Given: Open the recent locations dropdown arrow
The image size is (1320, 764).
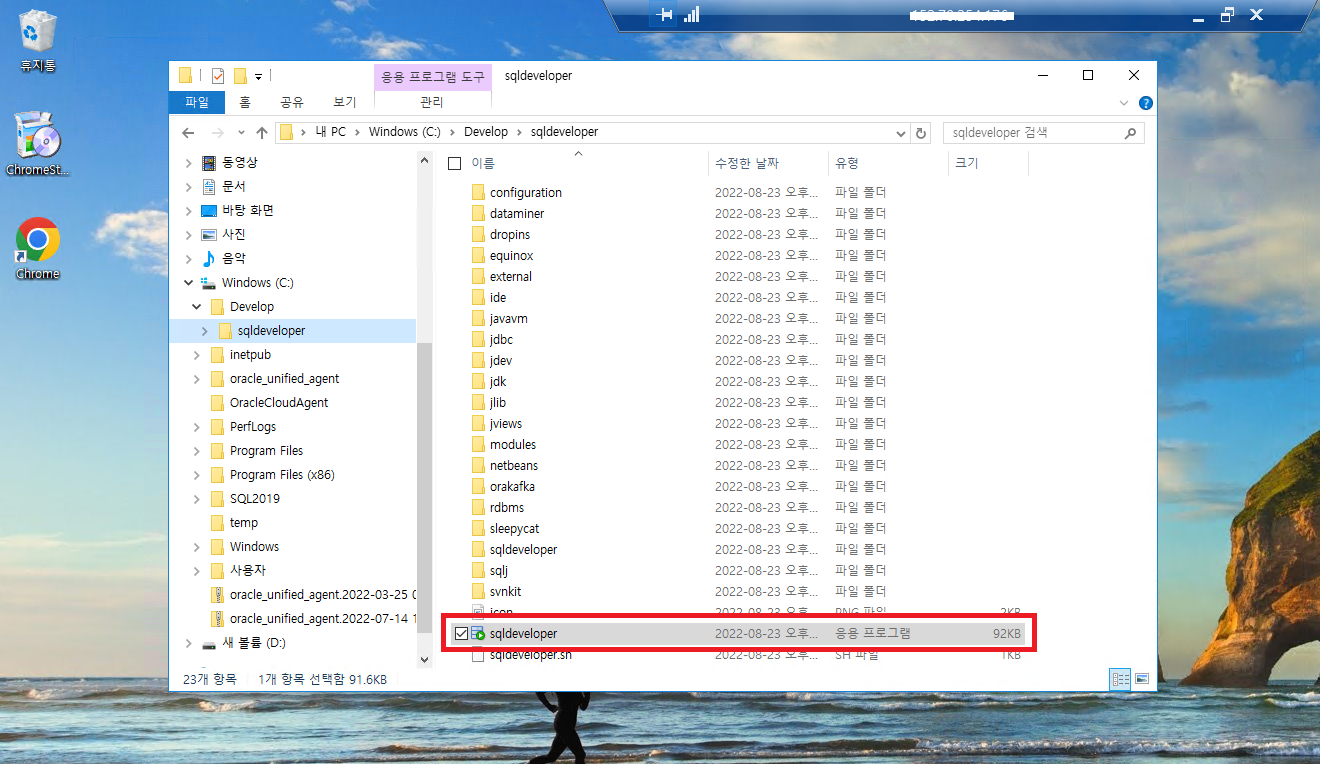Looking at the screenshot, I should pos(241,132).
